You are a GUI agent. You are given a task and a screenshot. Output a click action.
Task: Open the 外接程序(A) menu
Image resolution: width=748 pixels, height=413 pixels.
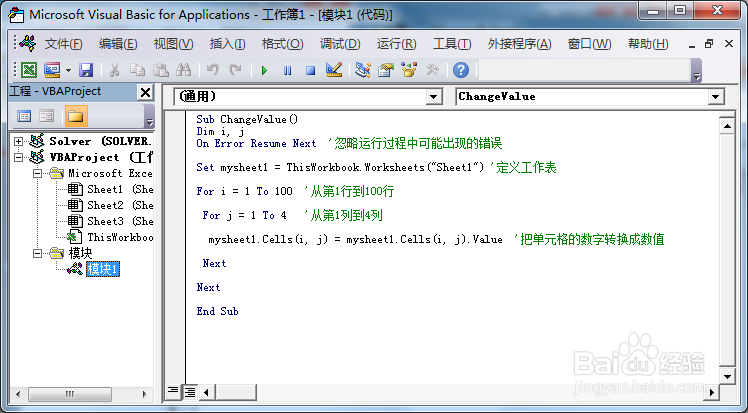[519, 44]
